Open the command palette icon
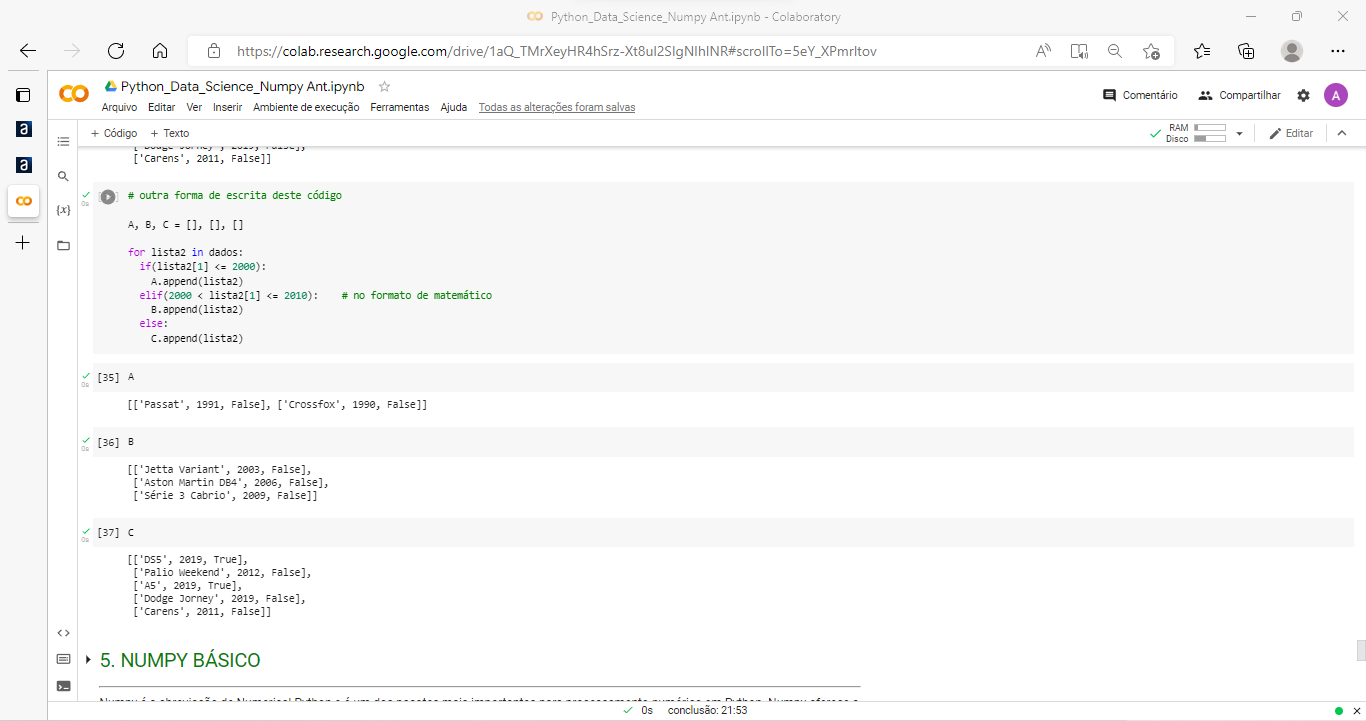Image resolution: width=1366 pixels, height=721 pixels. pyautogui.click(x=63, y=659)
